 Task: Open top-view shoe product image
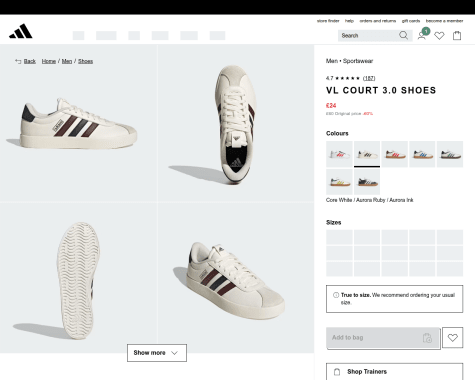[236, 123]
